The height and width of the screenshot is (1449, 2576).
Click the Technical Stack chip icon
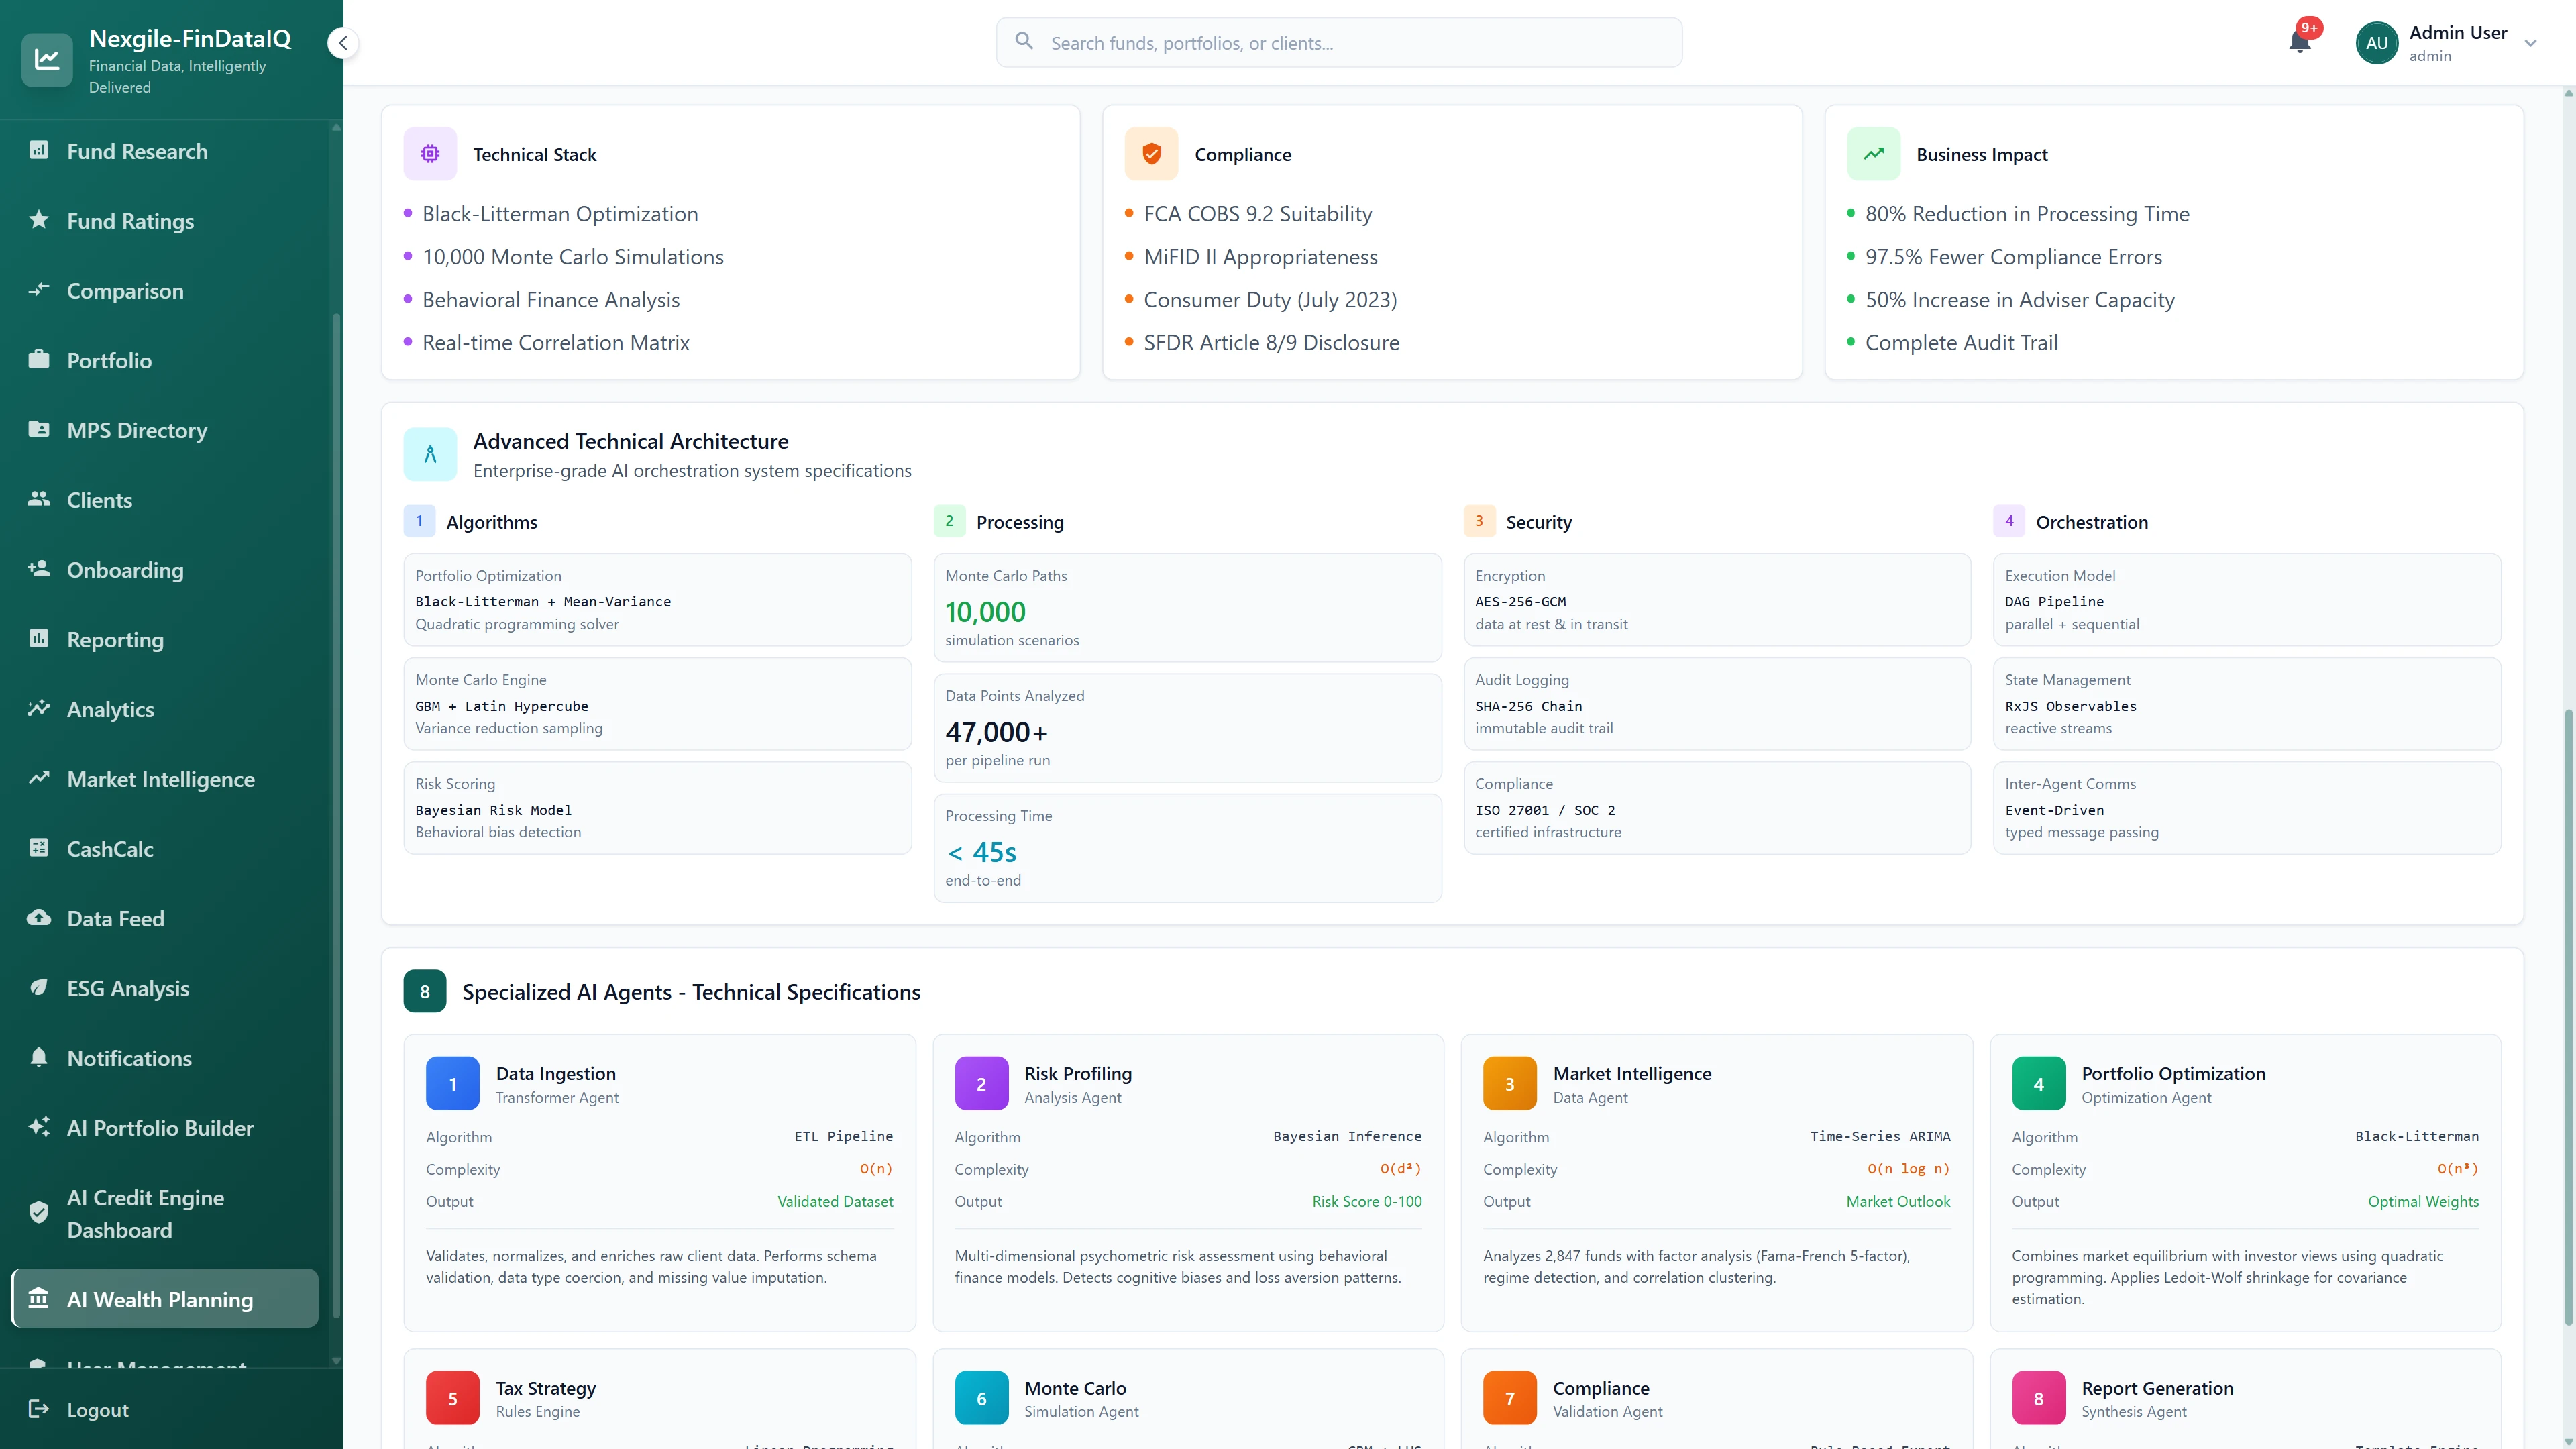[430, 154]
